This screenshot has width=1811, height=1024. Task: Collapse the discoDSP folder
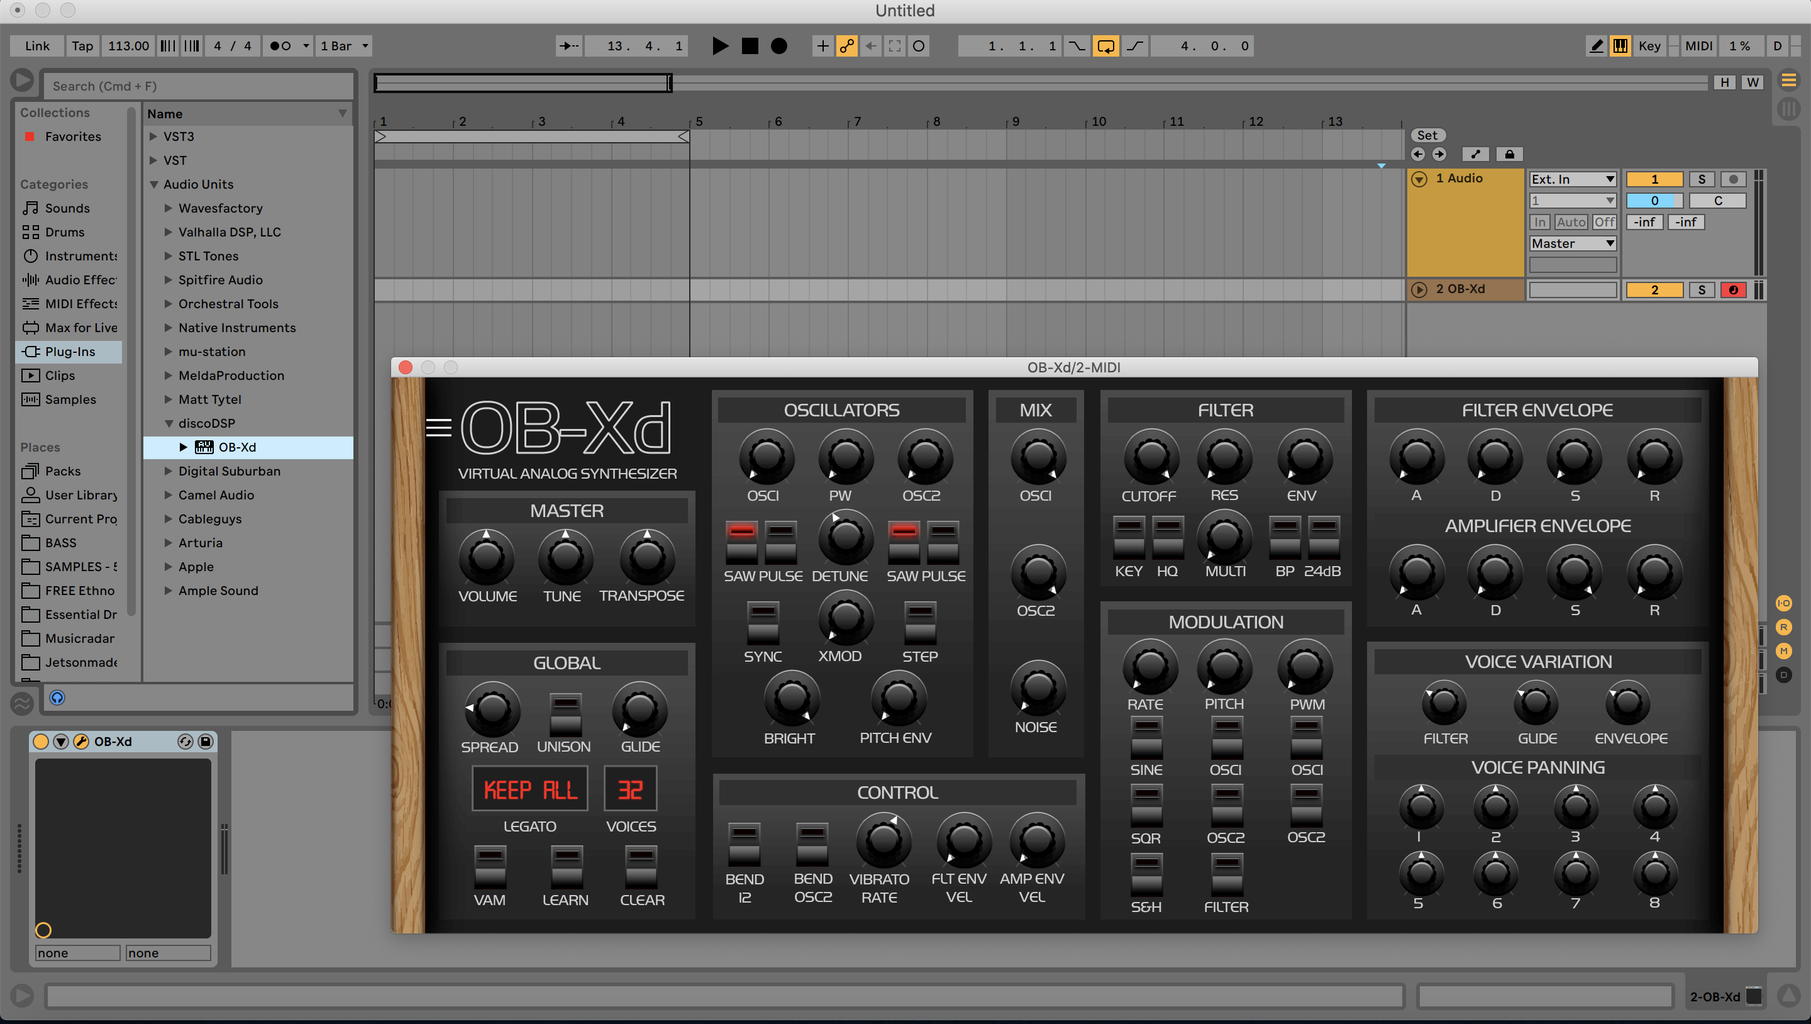(x=169, y=424)
